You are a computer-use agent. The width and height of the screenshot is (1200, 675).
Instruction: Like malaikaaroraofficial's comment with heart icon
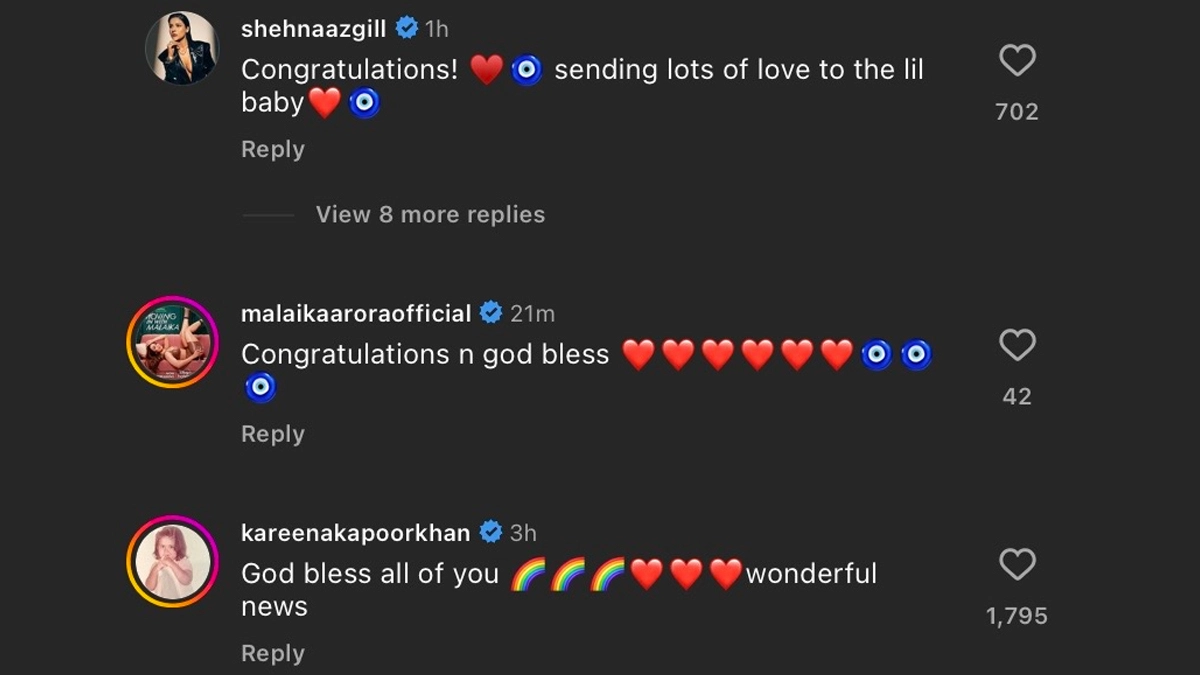pos(1017,346)
